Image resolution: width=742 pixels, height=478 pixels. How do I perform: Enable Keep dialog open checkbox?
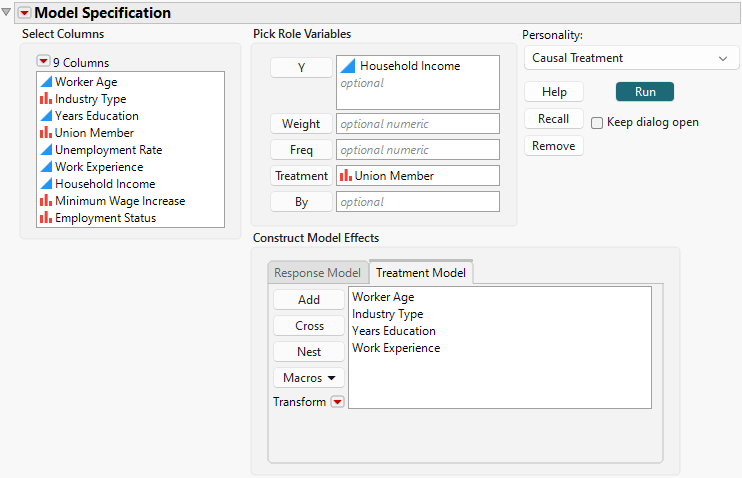(597, 123)
